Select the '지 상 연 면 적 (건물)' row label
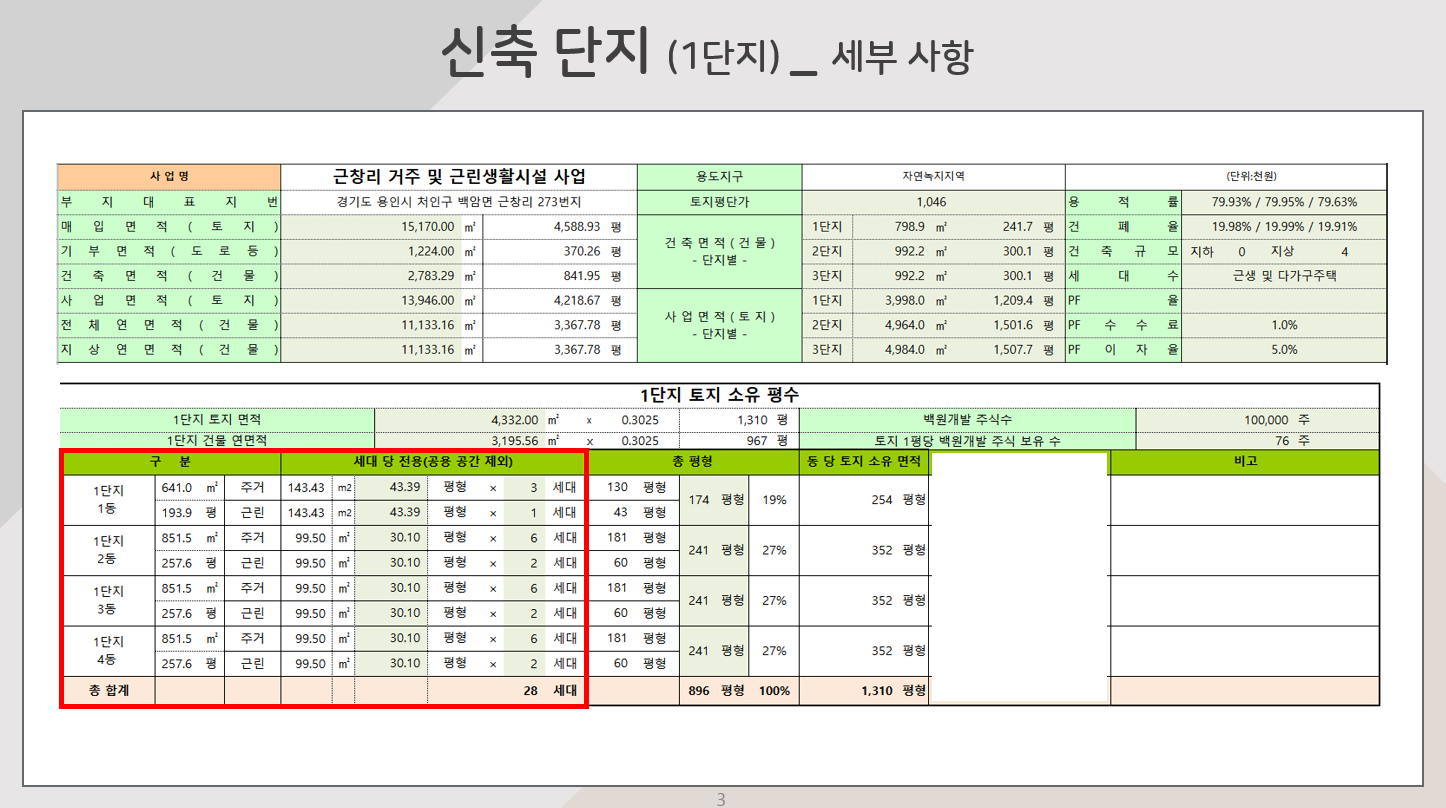This screenshot has width=1446, height=808. 169,350
